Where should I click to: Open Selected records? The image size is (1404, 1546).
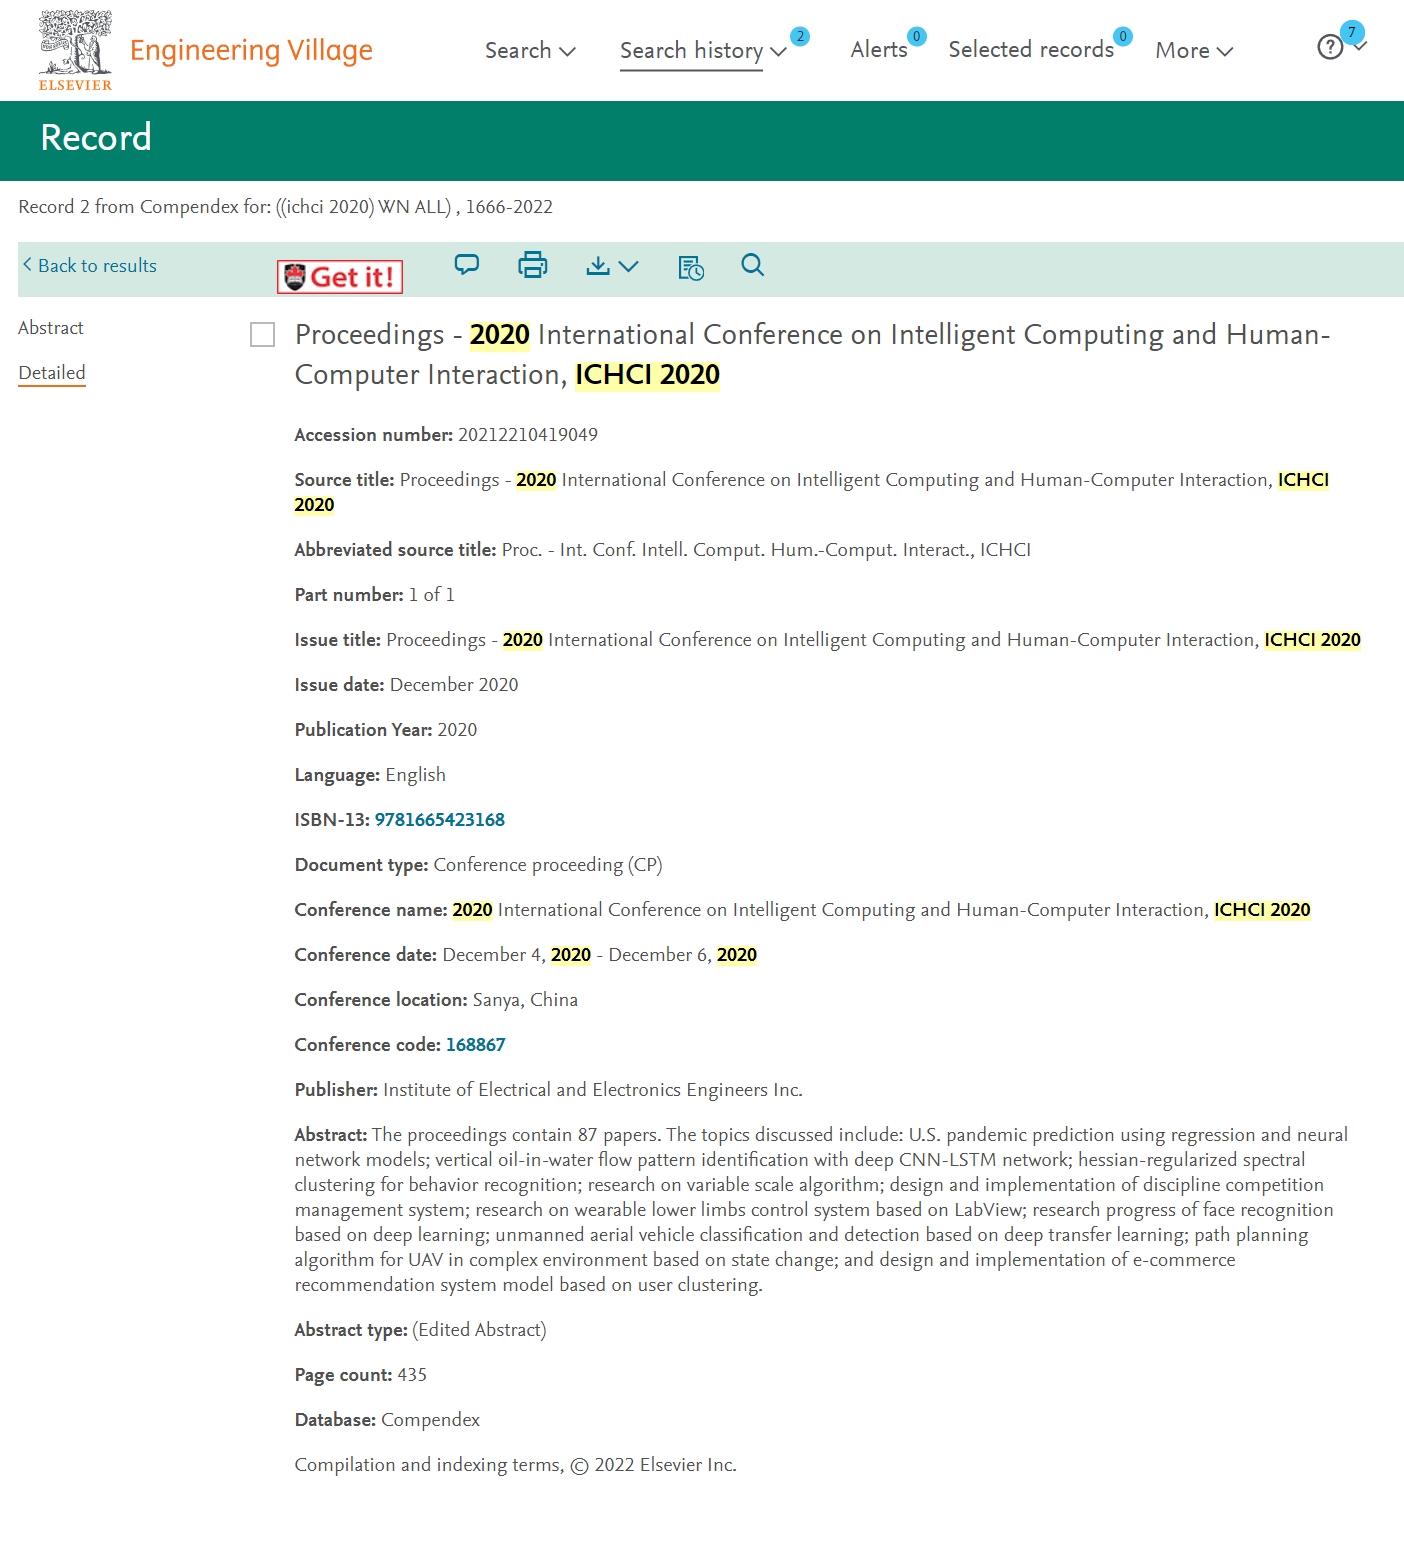(x=1031, y=49)
